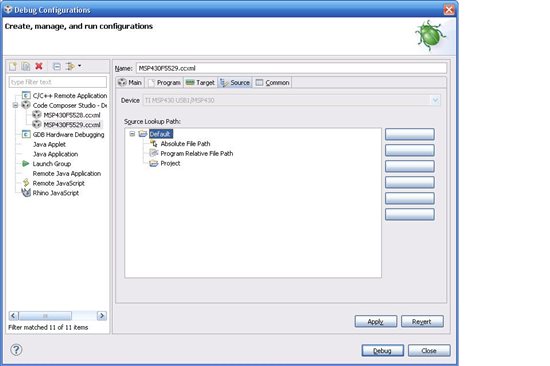This screenshot has height=366, width=550.
Task: Select 'Program Relative File Path' entry
Action: (197, 153)
